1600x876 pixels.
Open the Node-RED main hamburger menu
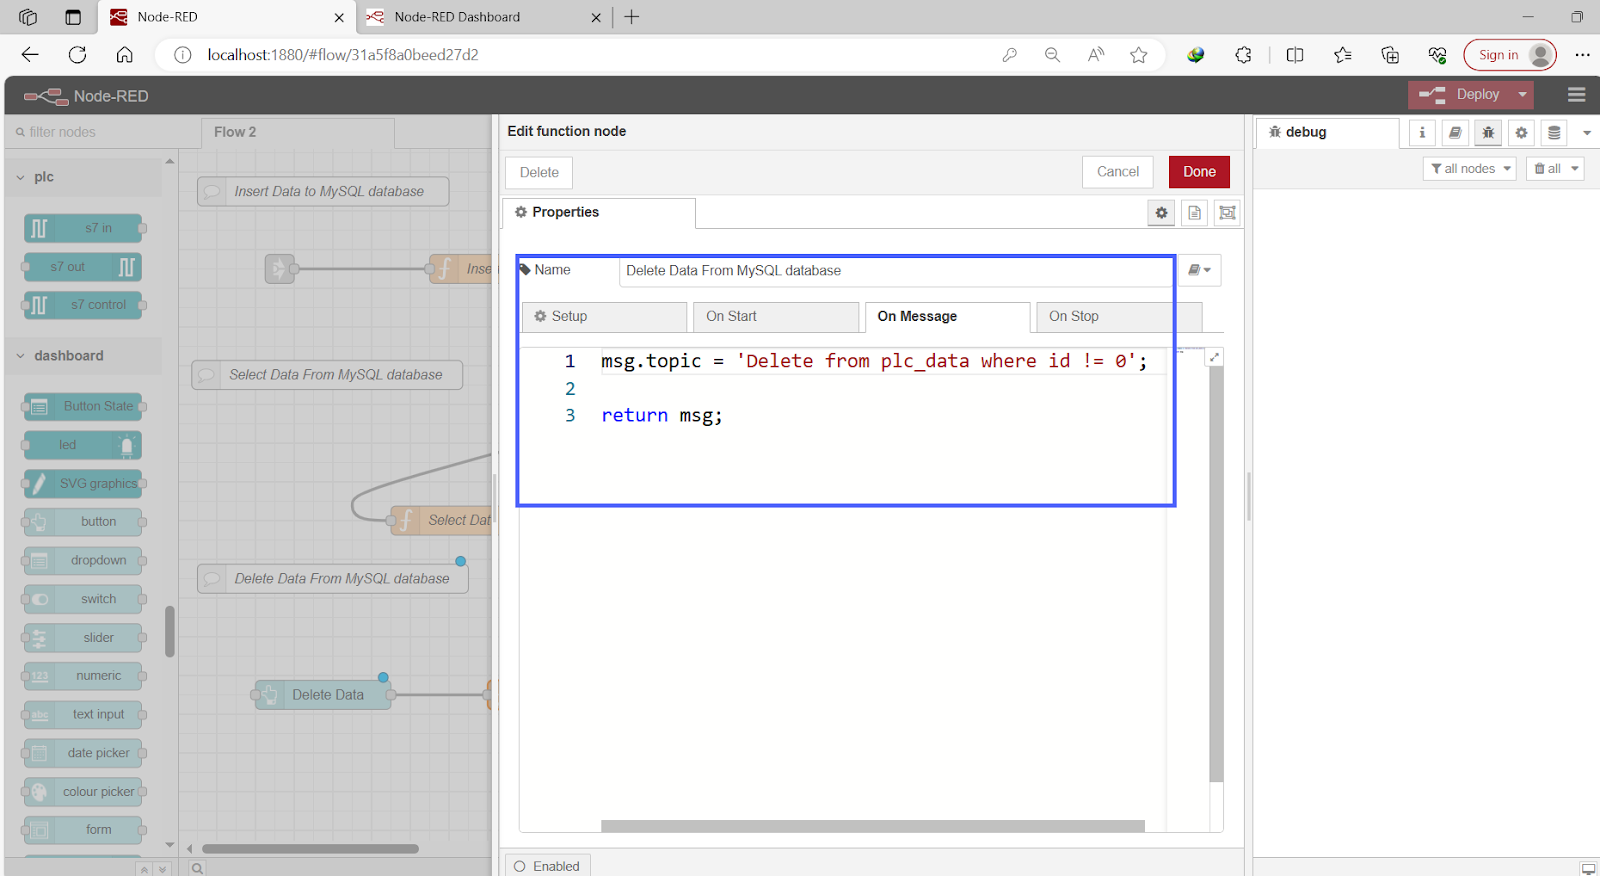1577,95
